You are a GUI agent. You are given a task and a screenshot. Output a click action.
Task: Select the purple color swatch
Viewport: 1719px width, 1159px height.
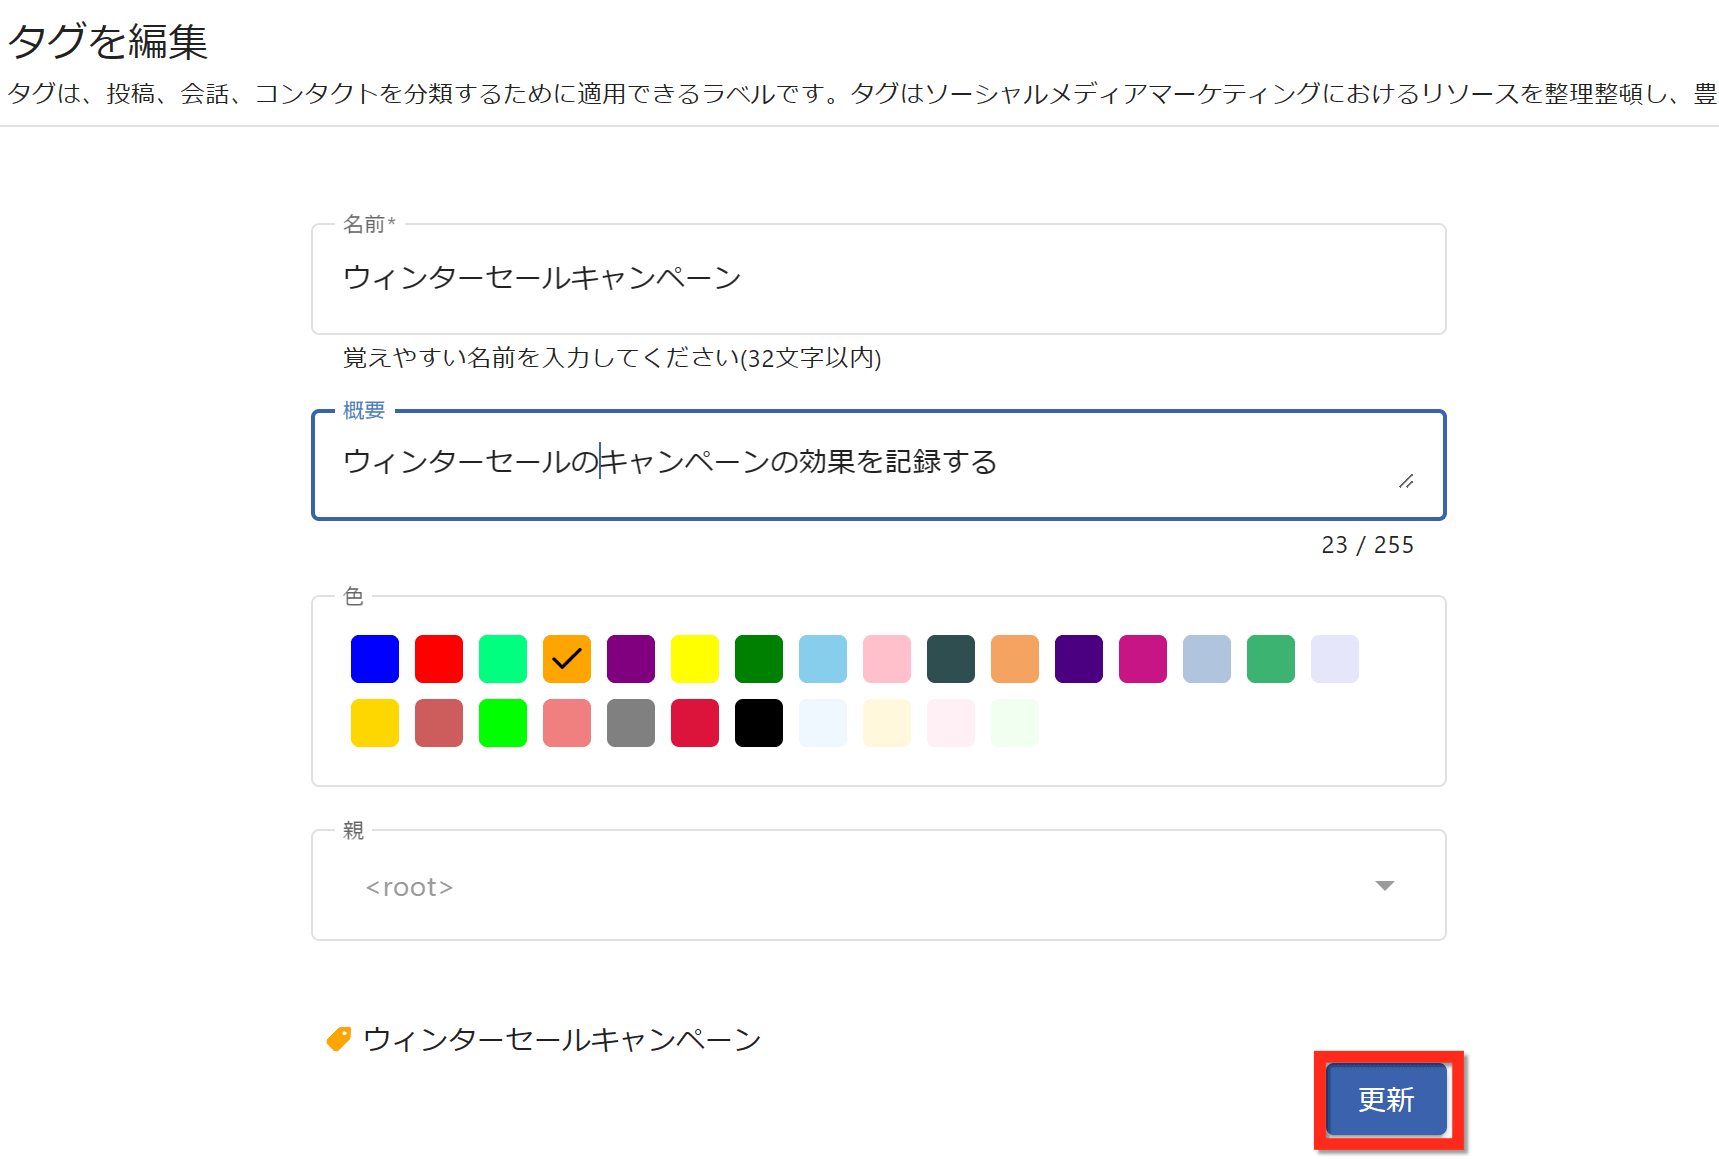pyautogui.click(x=631, y=659)
